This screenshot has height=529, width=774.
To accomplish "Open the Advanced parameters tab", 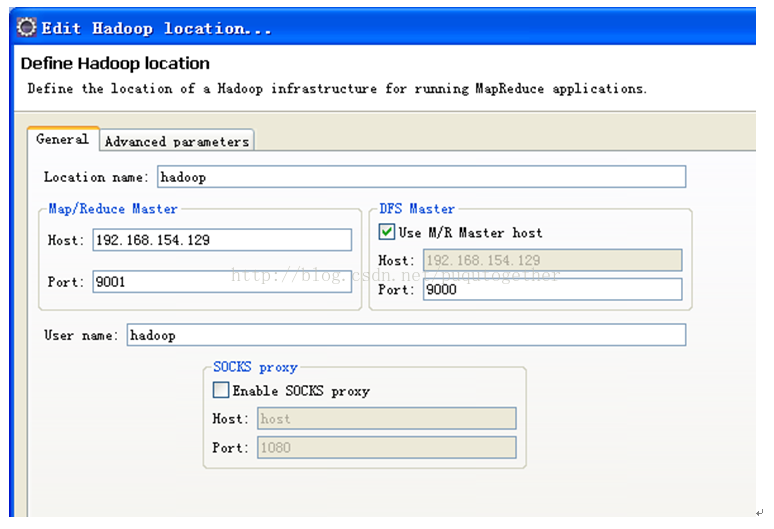I will click(177, 141).
